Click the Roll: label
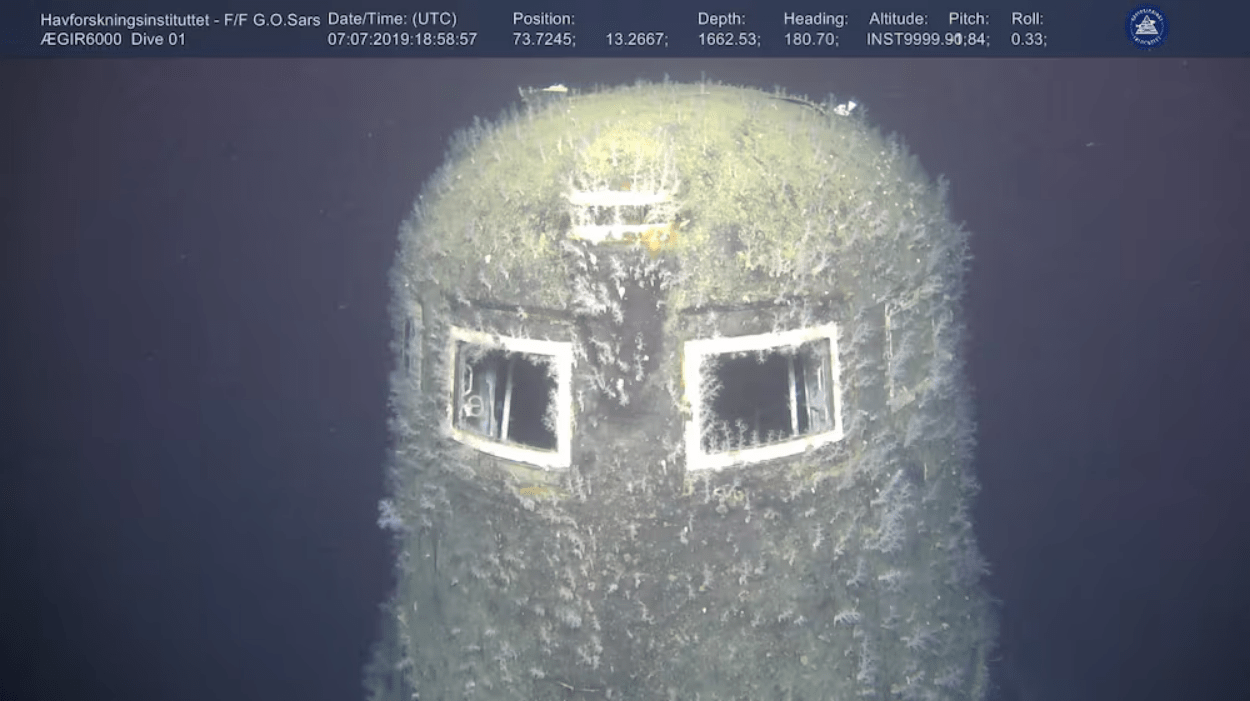The height and width of the screenshot is (701, 1250). point(1027,19)
